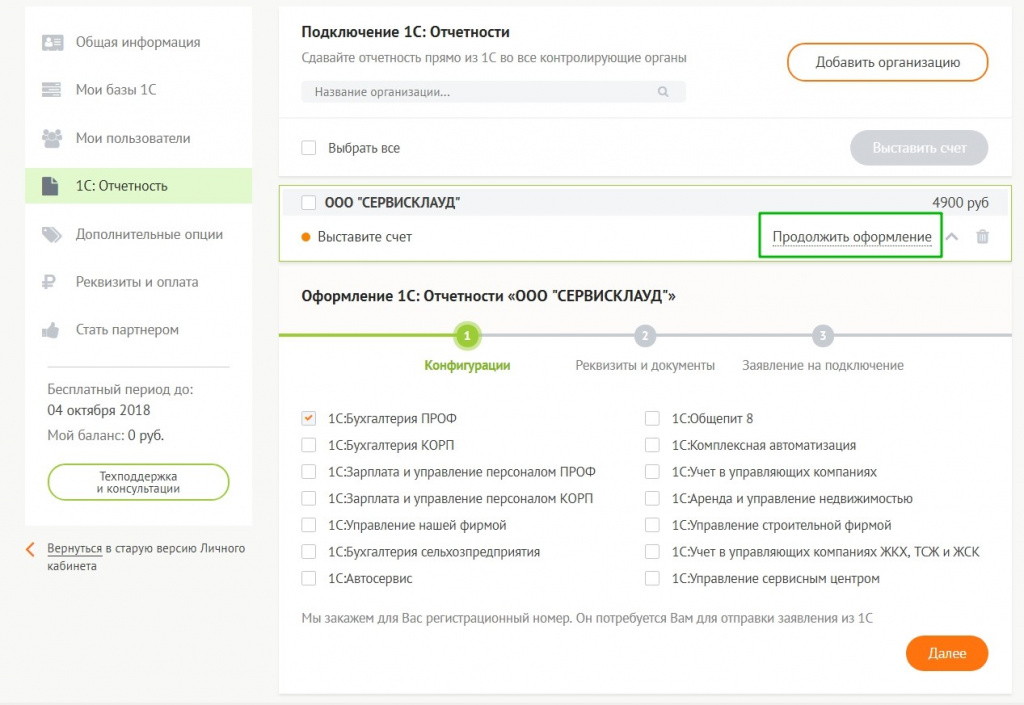Click the database icon beside Мои базы 1С
Image resolution: width=1024 pixels, height=705 pixels.
[x=52, y=89]
